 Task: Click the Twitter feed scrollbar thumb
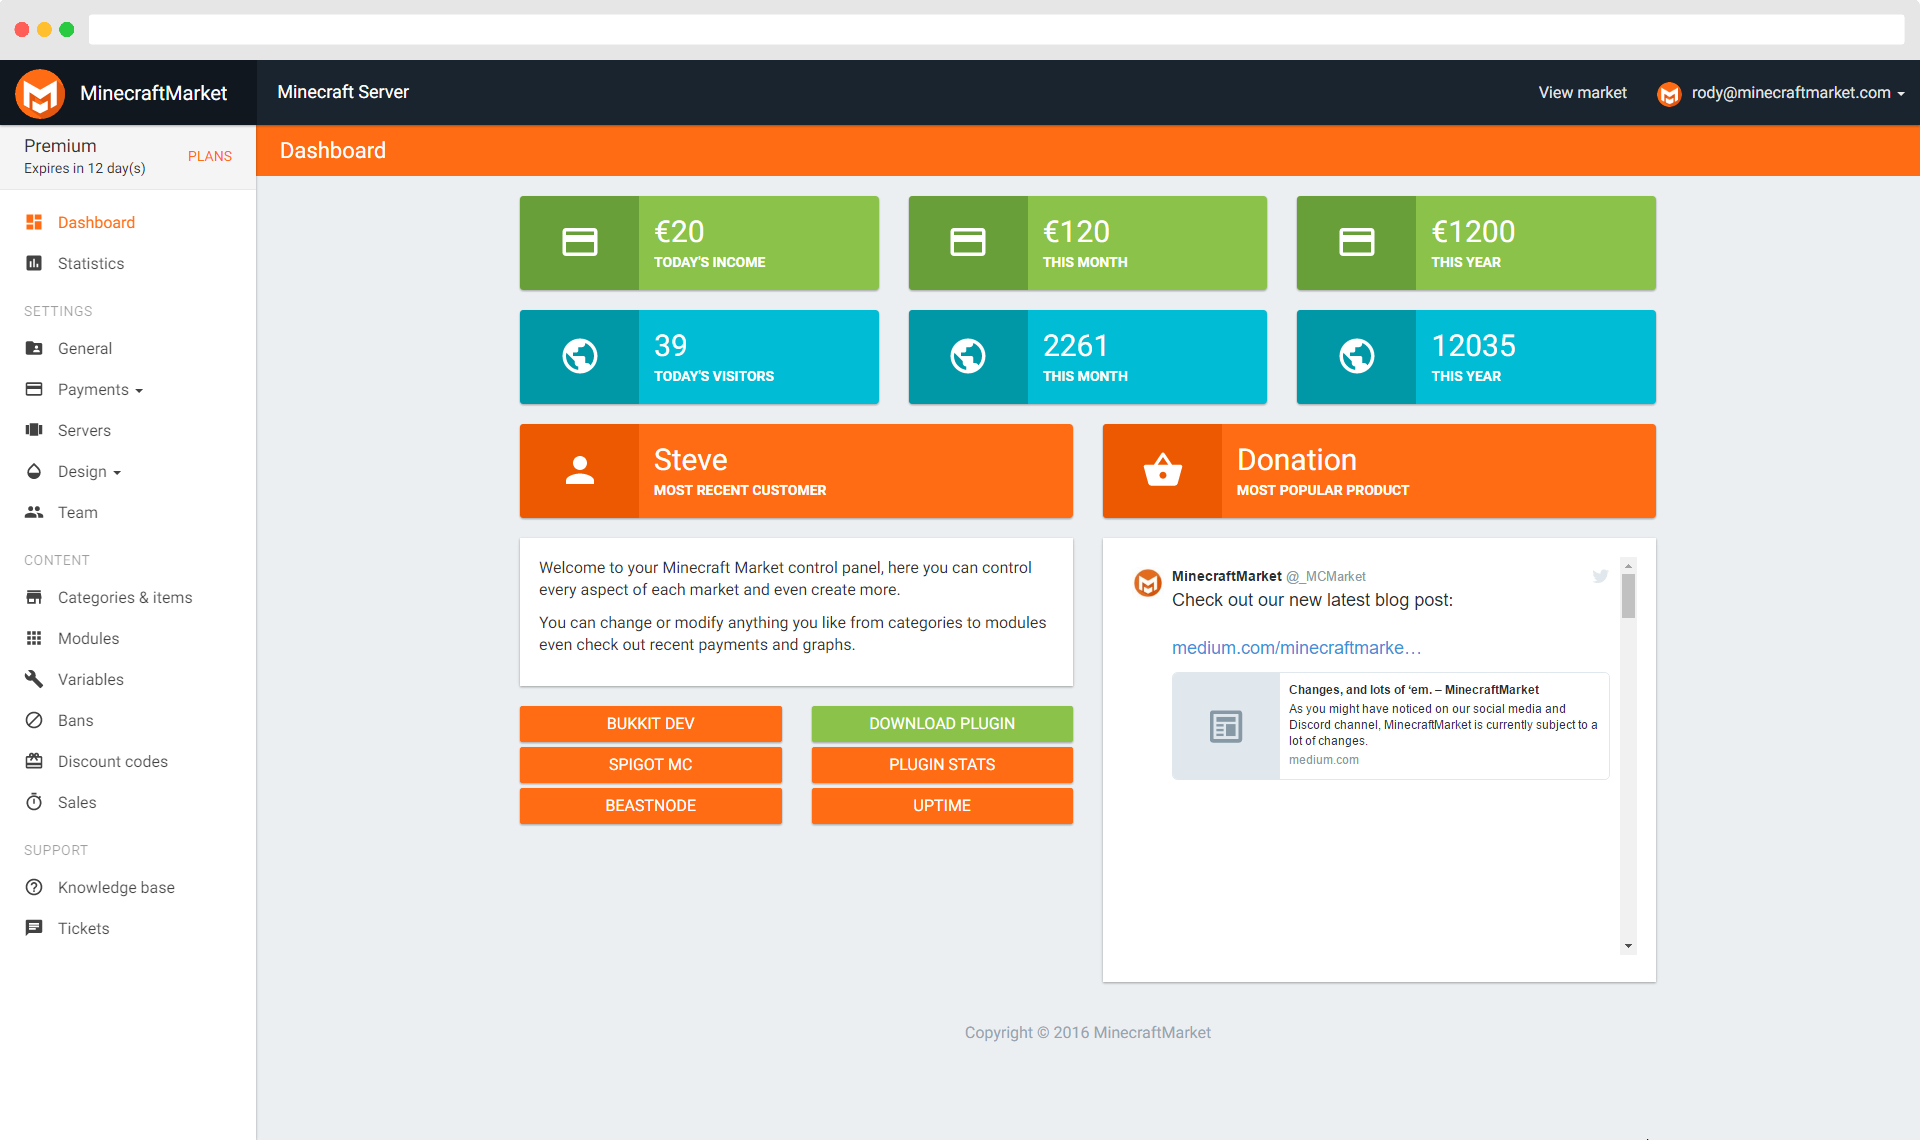click(x=1628, y=595)
